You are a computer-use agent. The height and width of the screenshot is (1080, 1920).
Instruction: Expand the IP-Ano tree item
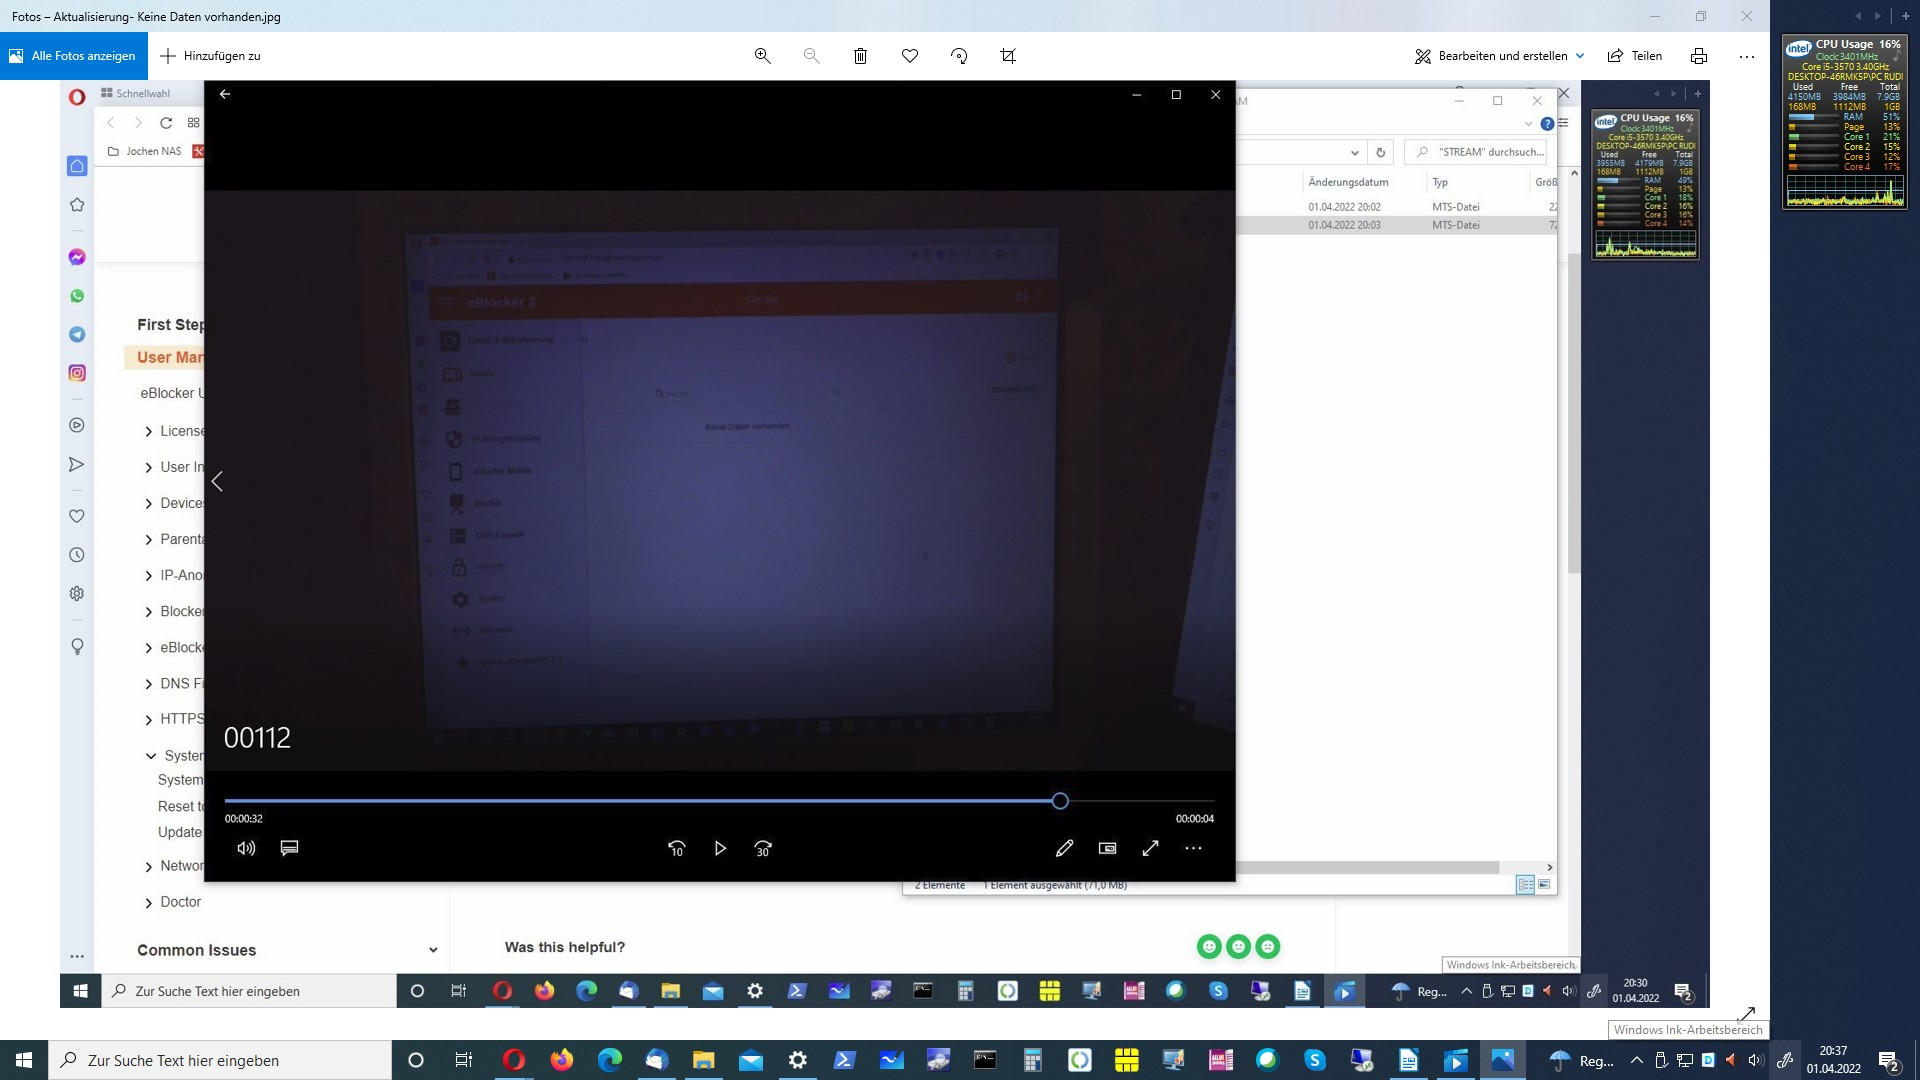tap(148, 575)
